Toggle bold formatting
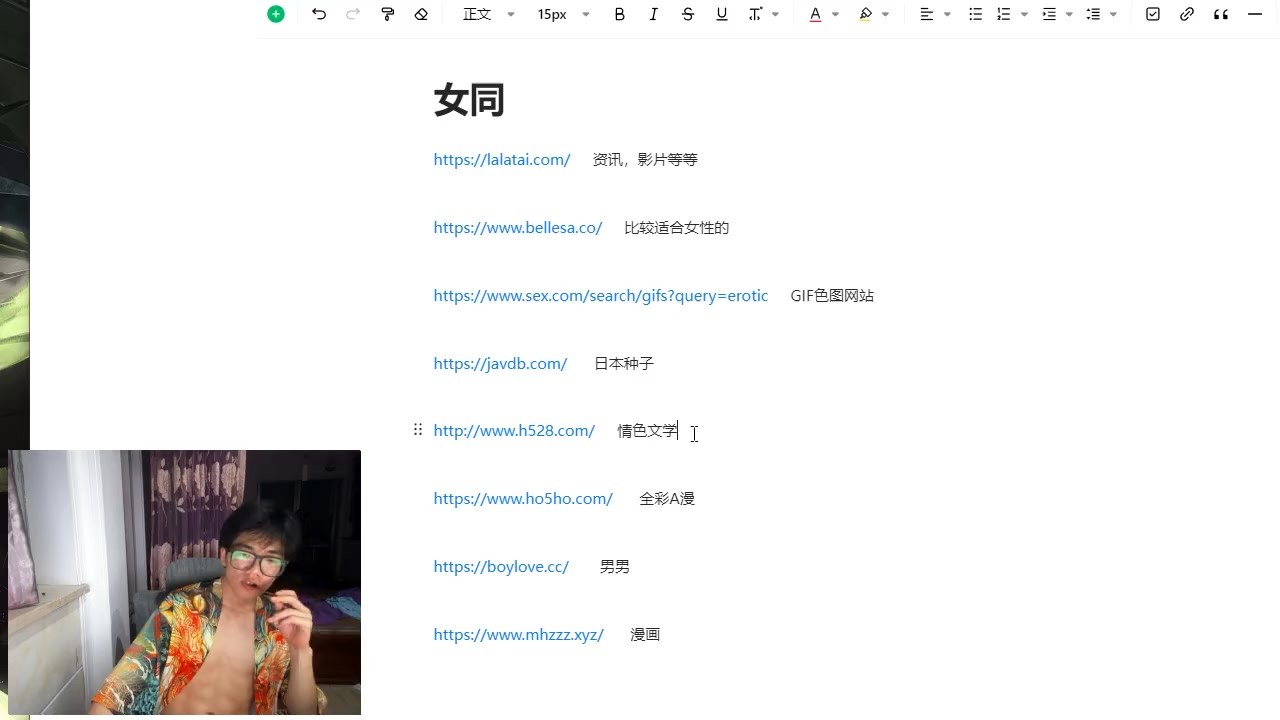 pyautogui.click(x=620, y=14)
